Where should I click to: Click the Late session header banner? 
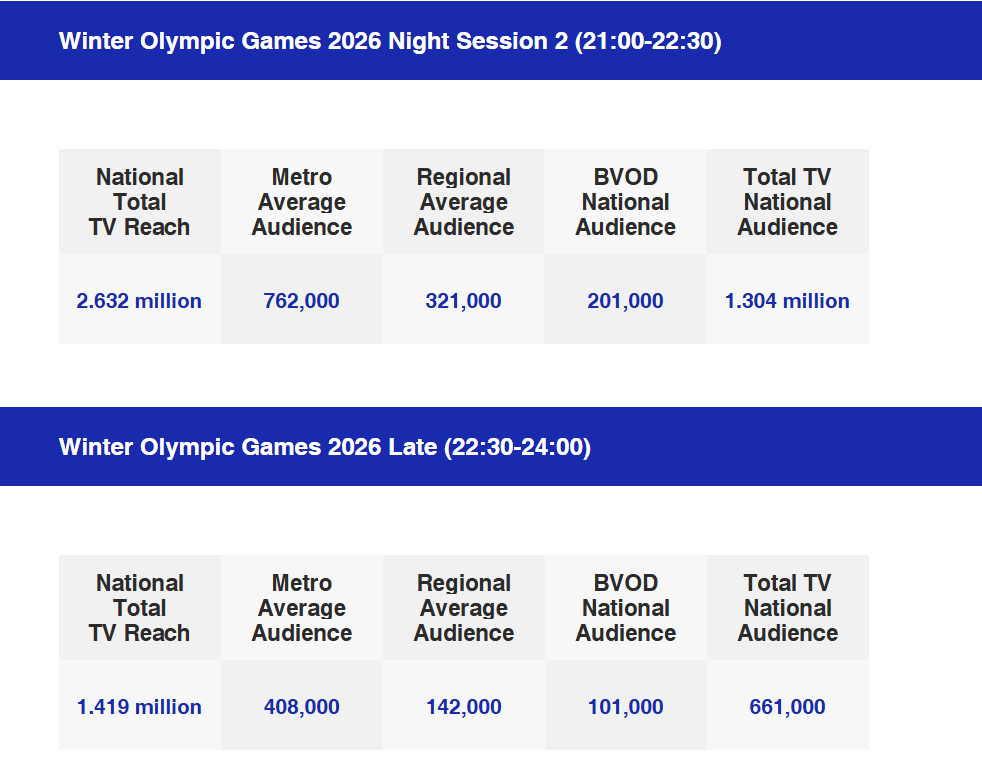(x=325, y=447)
